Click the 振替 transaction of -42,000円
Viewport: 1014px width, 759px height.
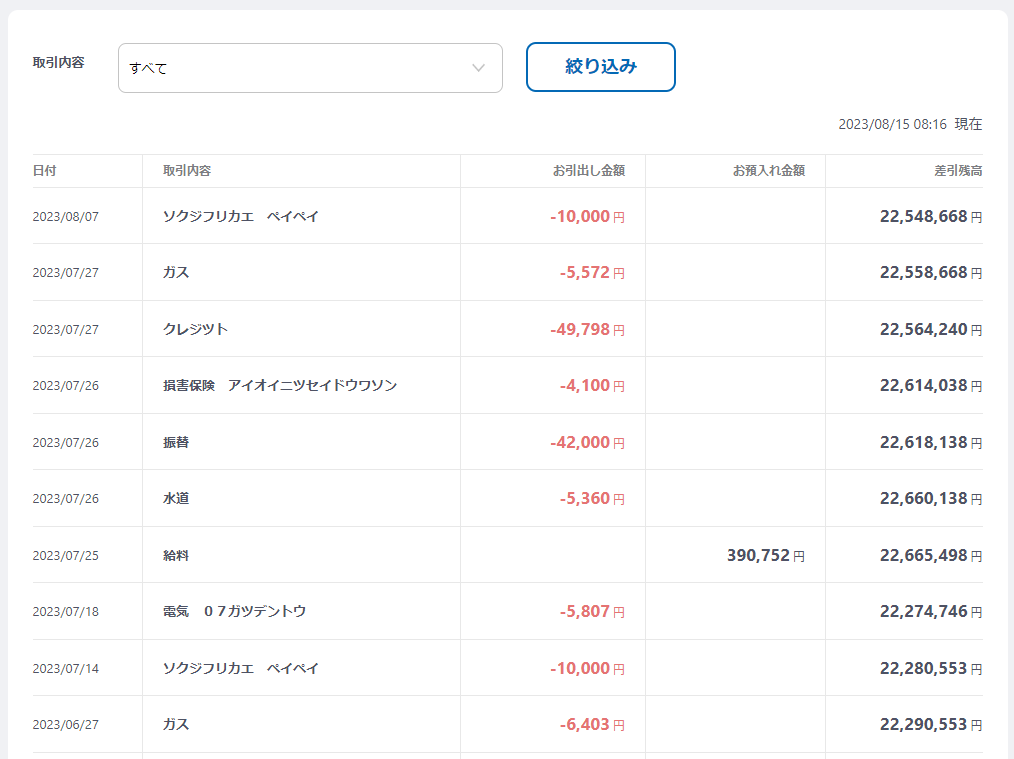586,442
